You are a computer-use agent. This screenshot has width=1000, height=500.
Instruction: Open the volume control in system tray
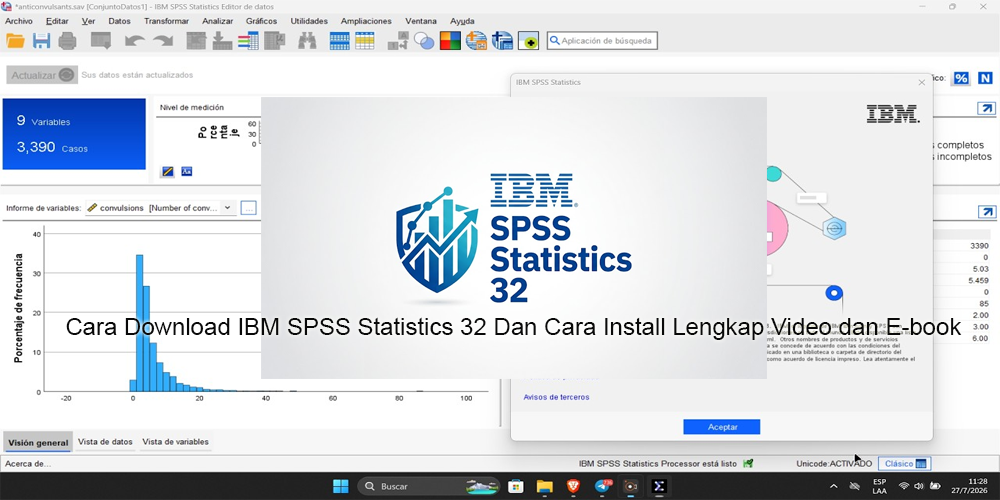(x=919, y=486)
